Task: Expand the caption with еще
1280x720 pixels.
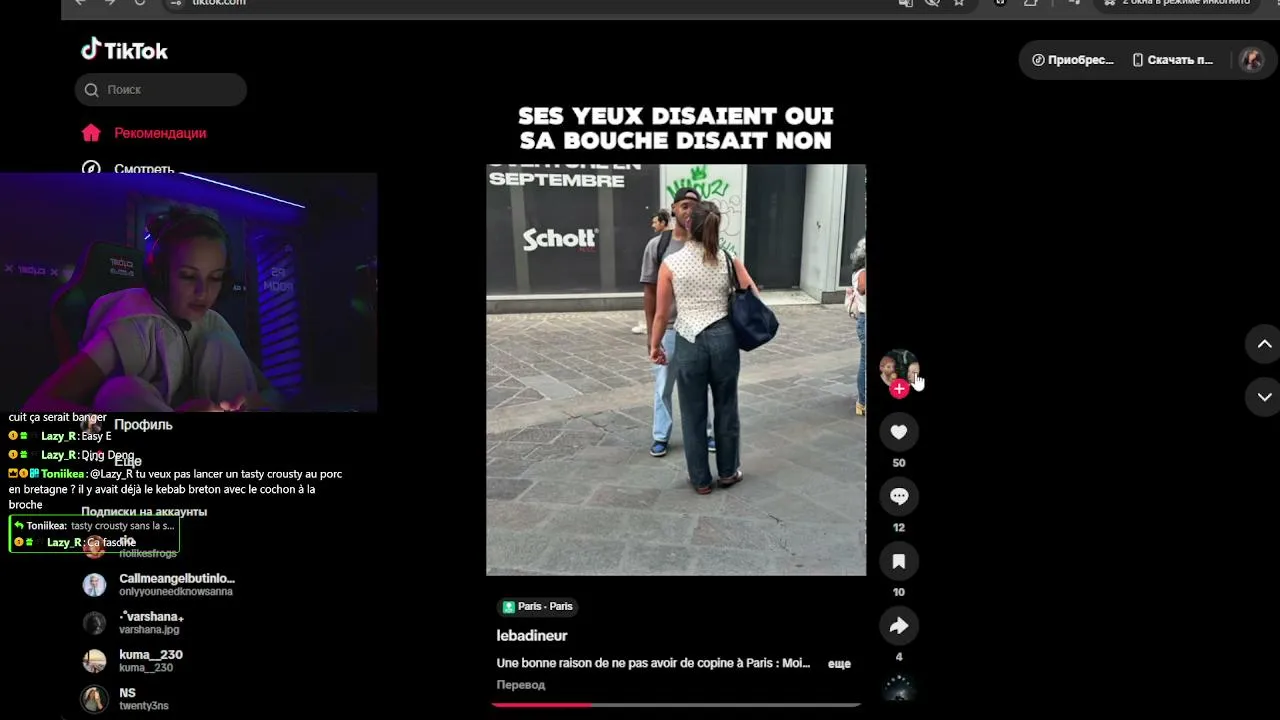Action: coord(839,663)
